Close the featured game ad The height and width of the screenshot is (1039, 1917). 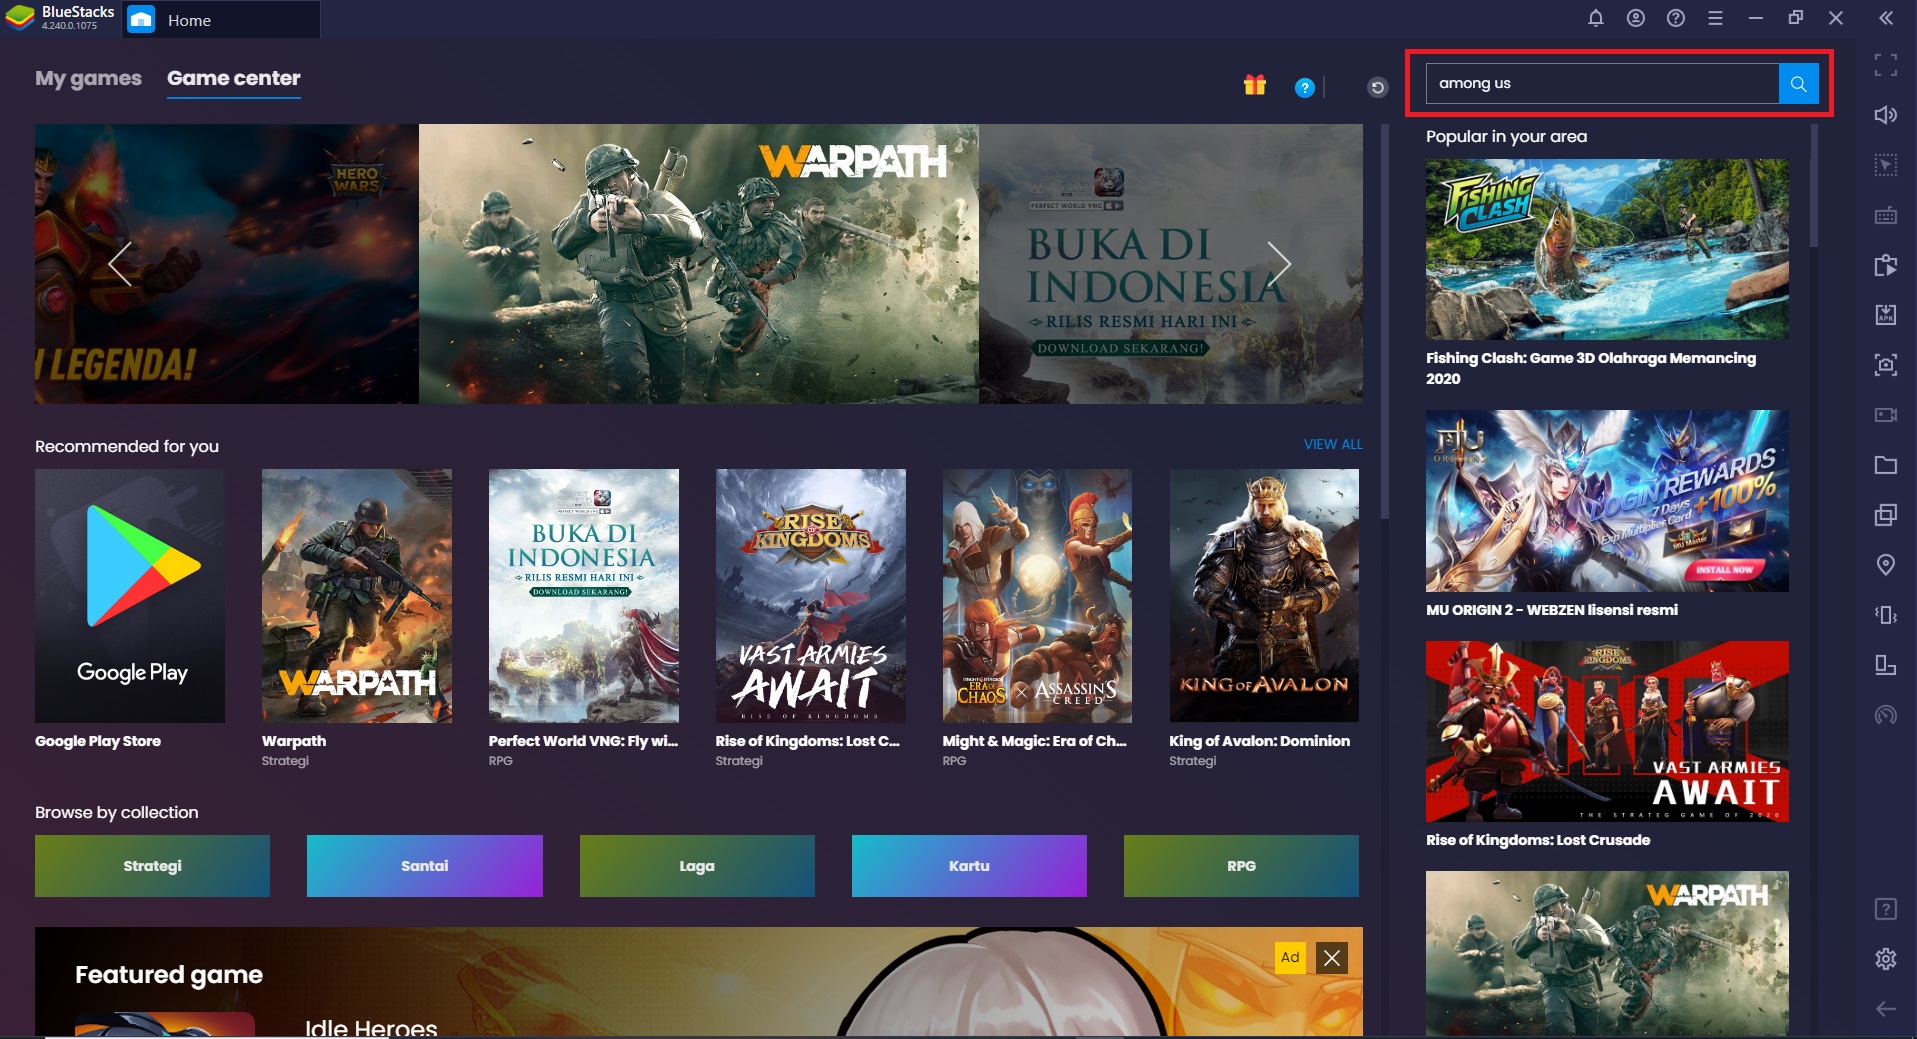coord(1332,958)
